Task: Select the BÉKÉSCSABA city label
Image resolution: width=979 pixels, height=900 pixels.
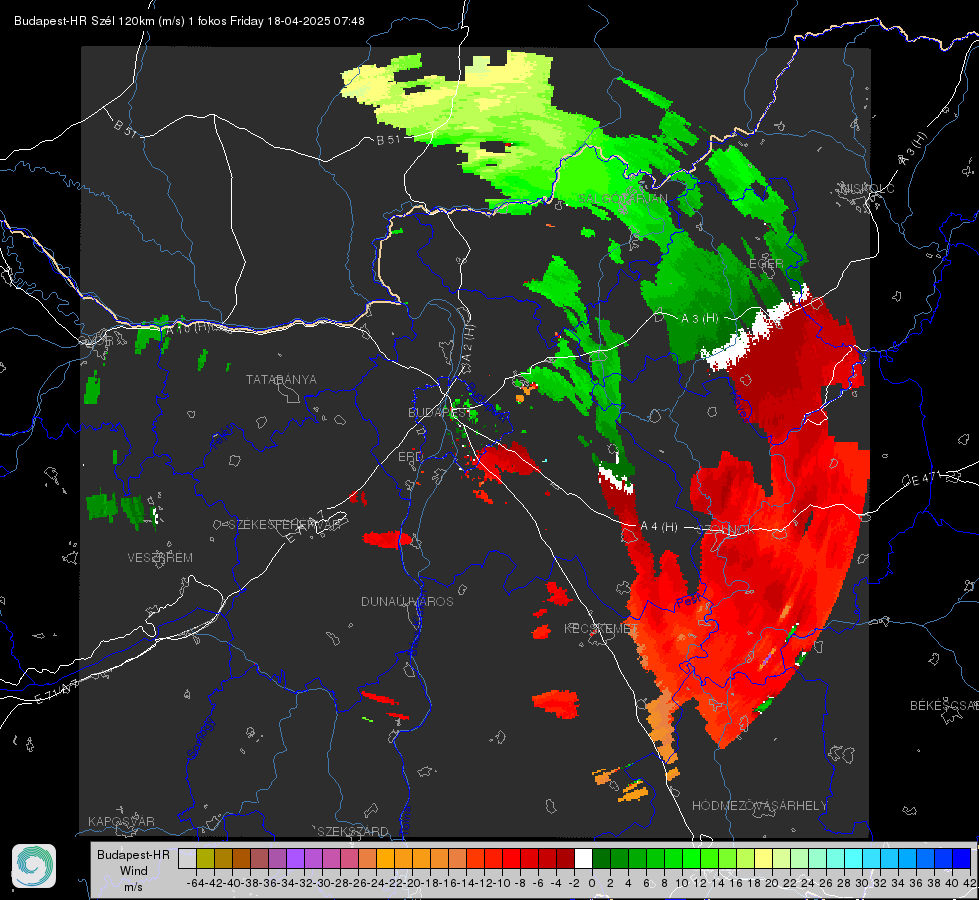Action: tap(944, 705)
